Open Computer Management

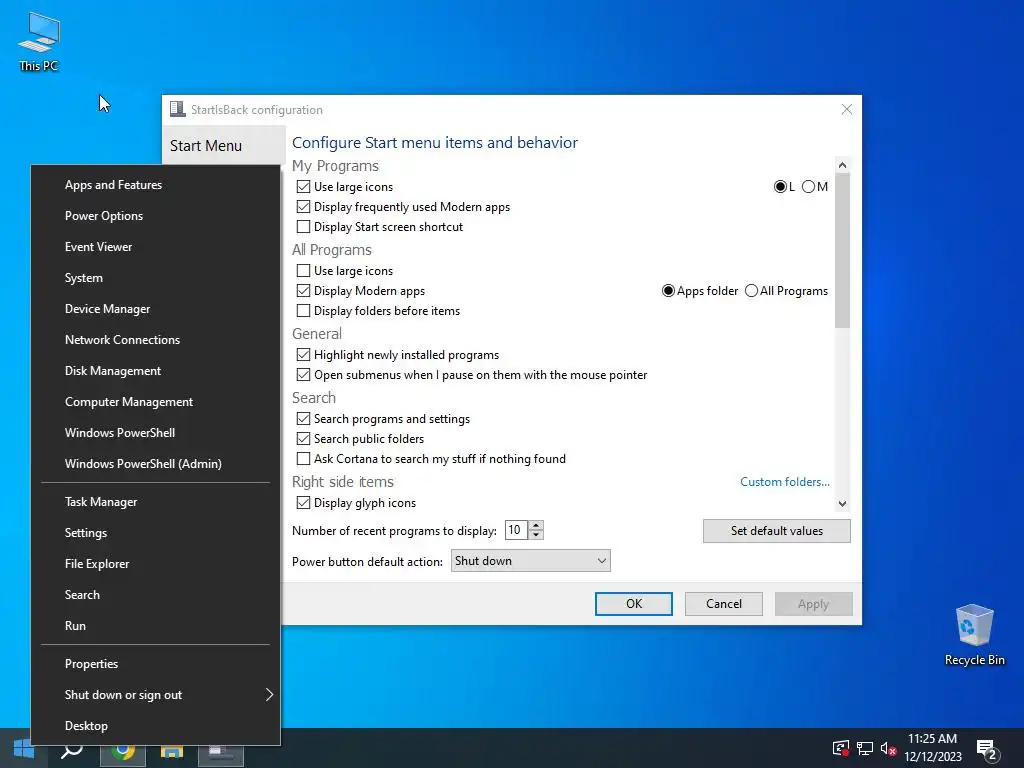point(157,402)
